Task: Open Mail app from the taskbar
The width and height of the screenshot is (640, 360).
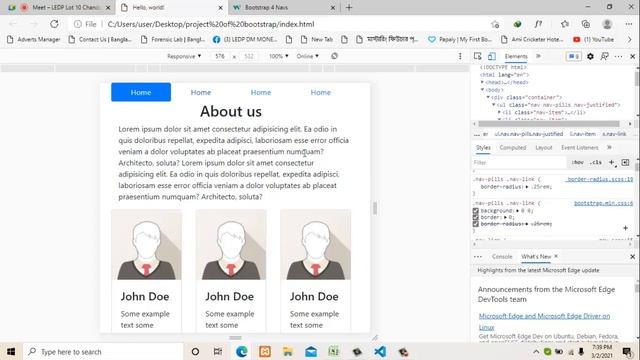Action: click(x=311, y=351)
